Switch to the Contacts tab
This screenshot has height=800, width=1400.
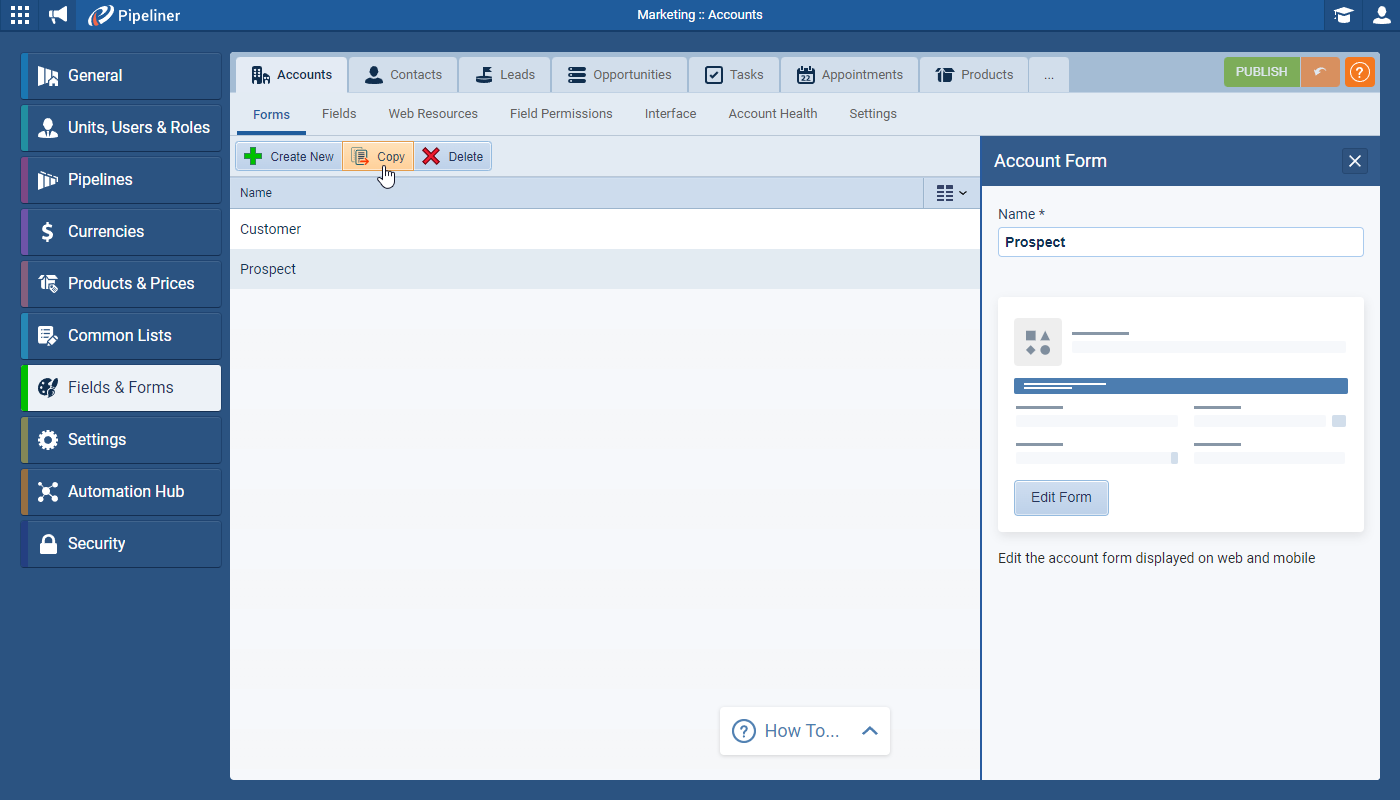click(403, 74)
